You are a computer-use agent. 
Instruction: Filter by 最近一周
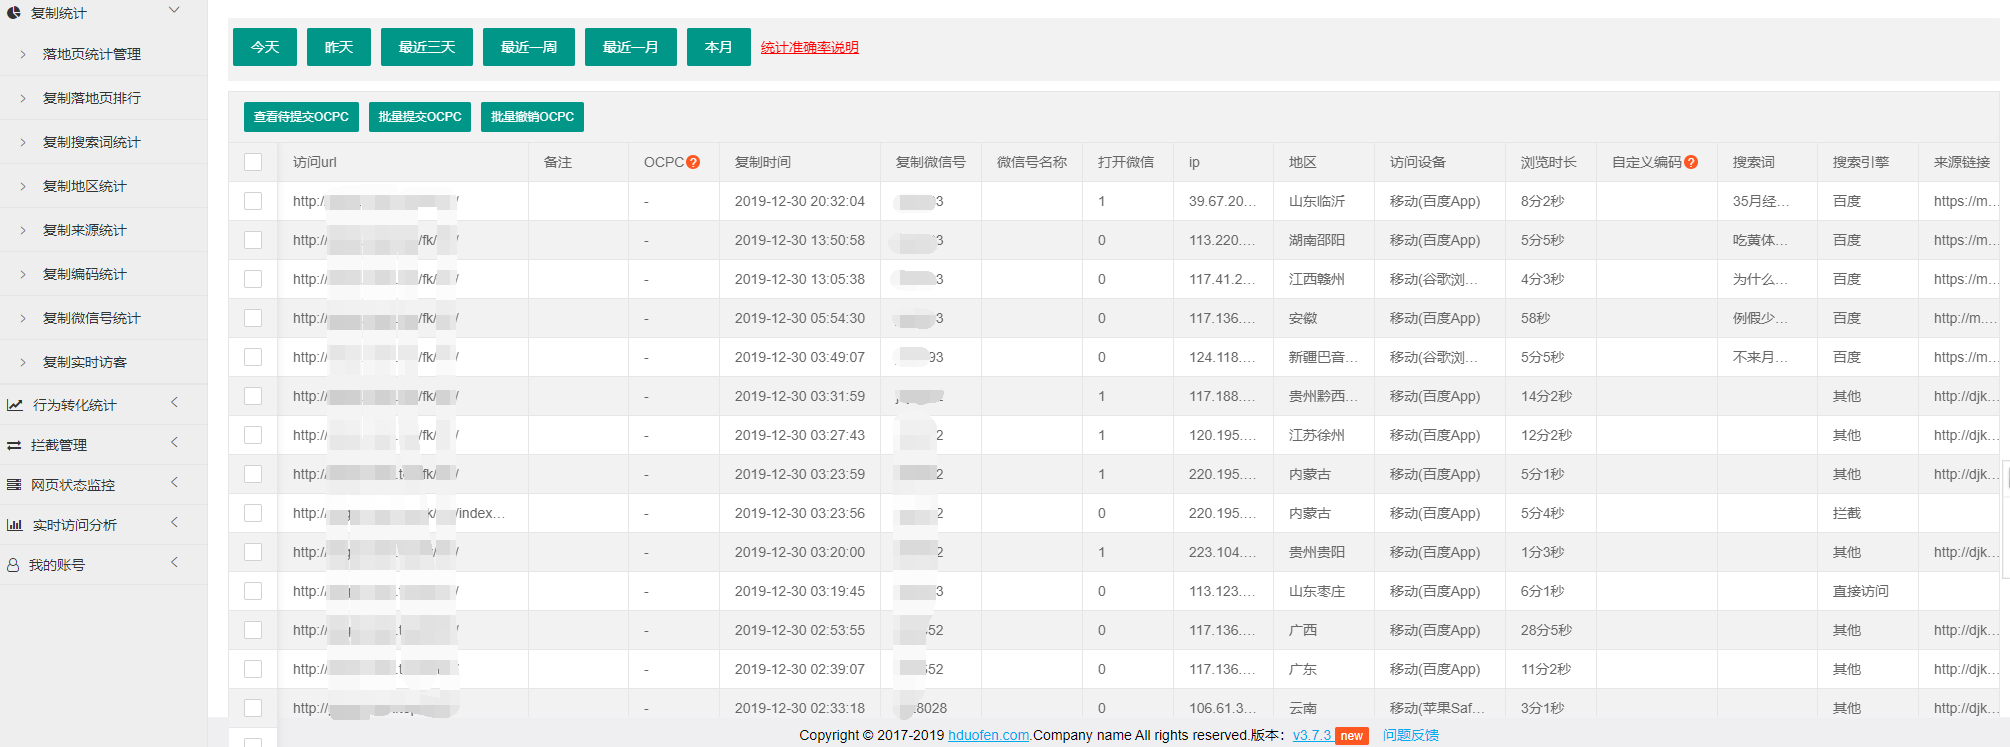click(x=529, y=47)
